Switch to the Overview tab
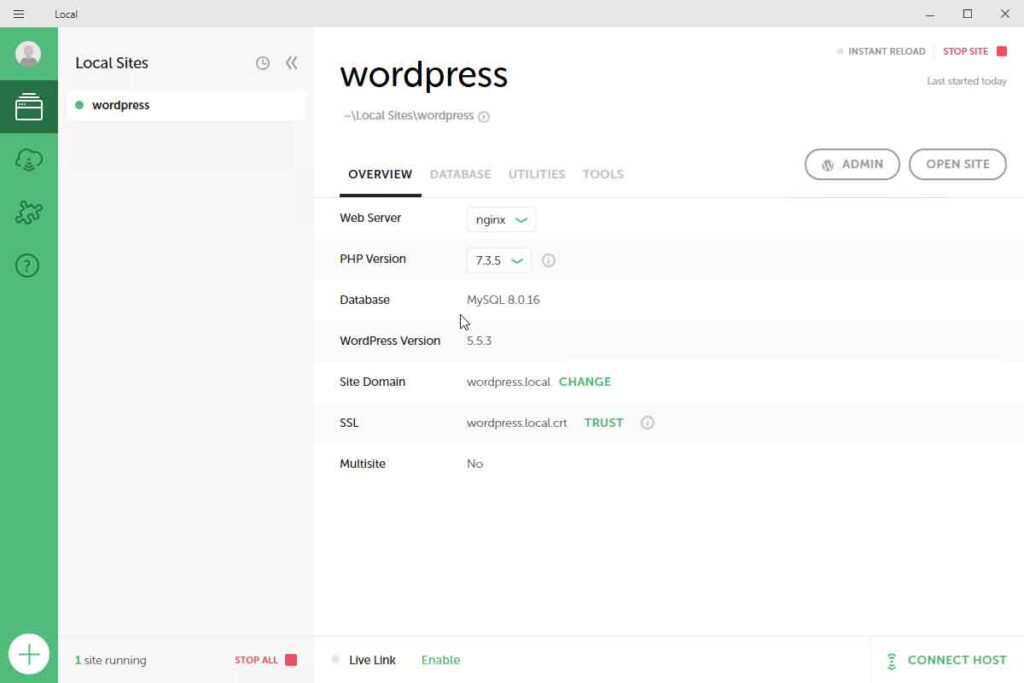 coord(380,174)
